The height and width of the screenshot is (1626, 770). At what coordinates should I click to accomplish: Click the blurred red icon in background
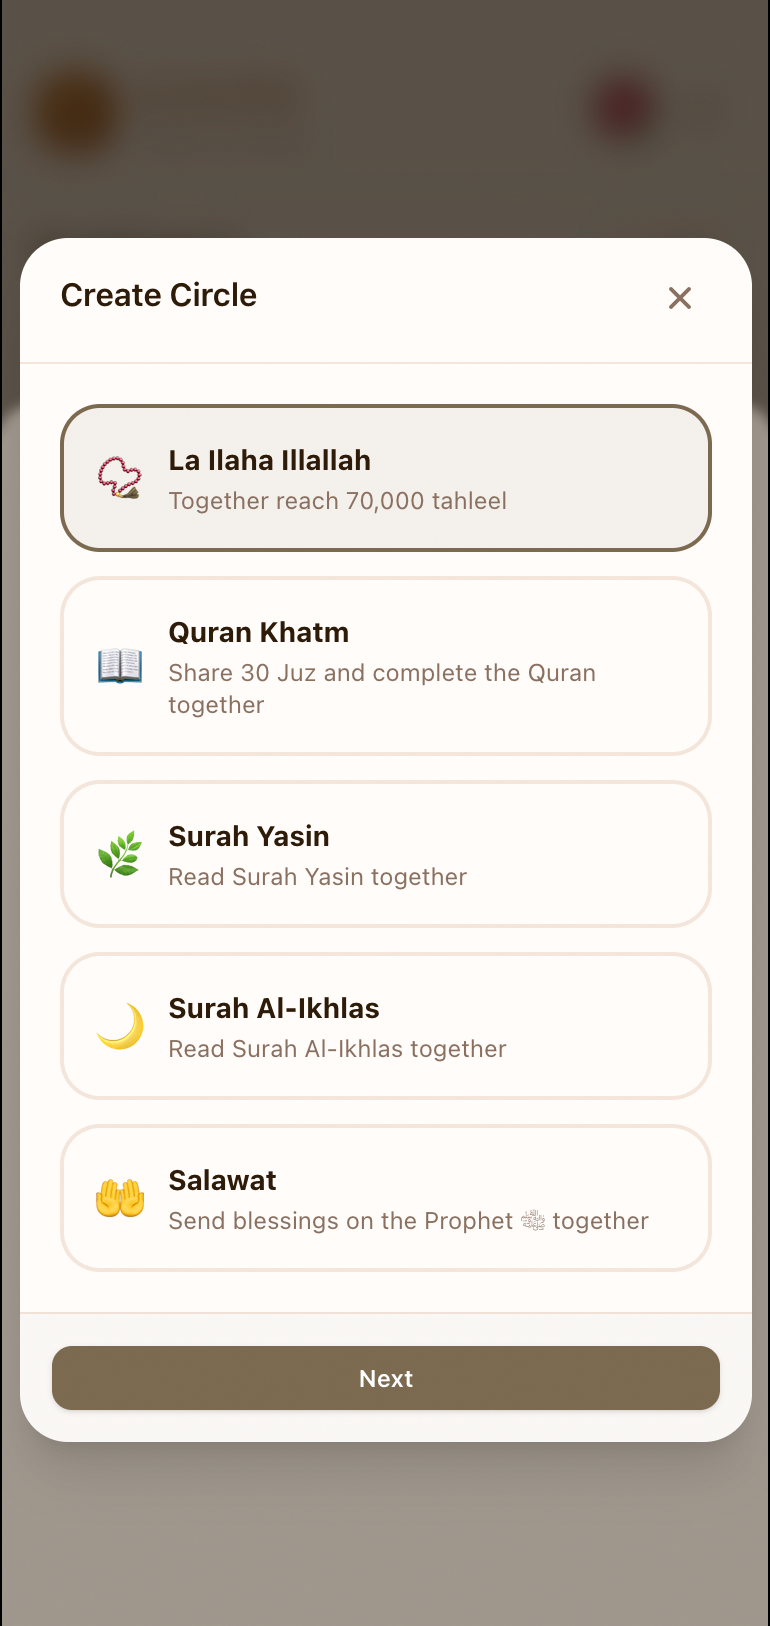click(624, 108)
